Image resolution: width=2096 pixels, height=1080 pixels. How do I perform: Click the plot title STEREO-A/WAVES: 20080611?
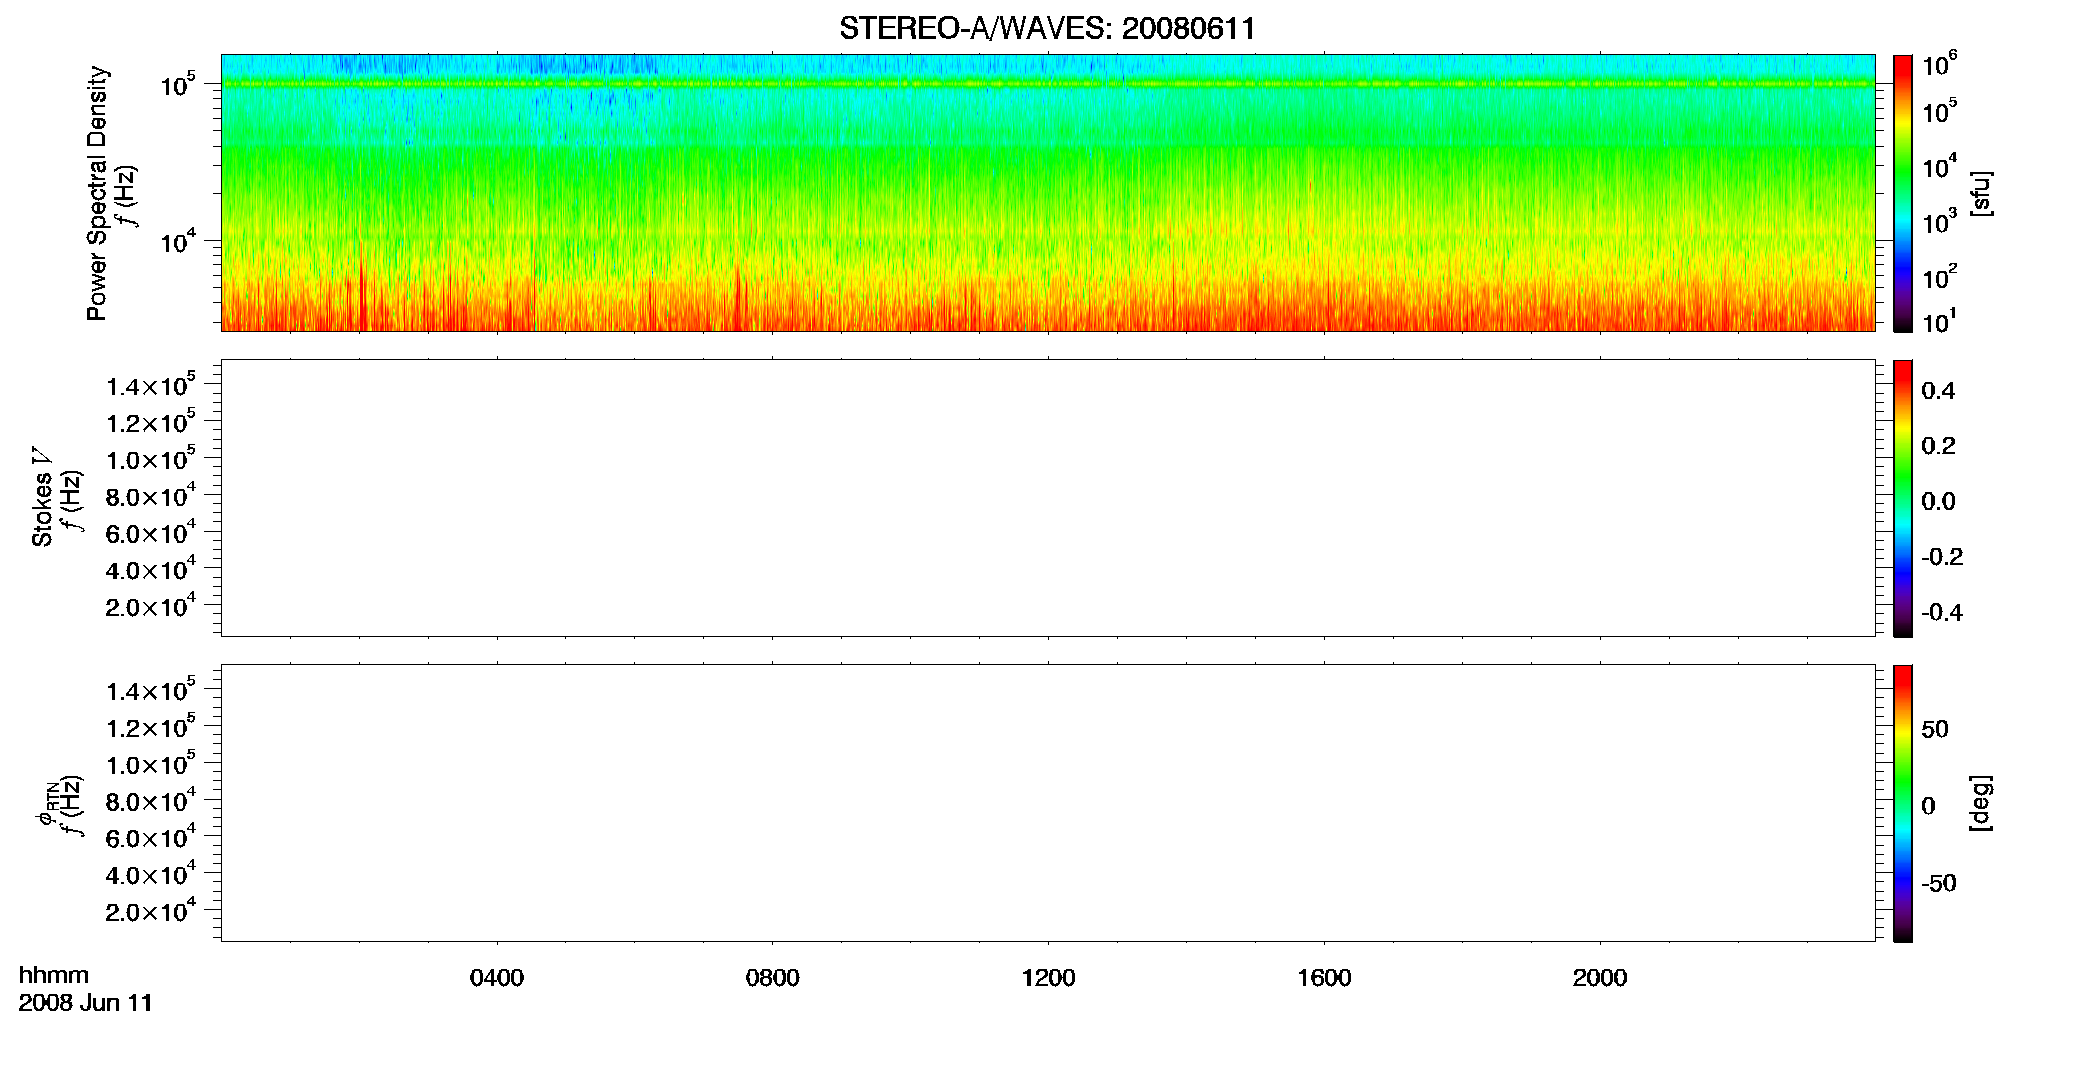pyautogui.click(x=1047, y=29)
